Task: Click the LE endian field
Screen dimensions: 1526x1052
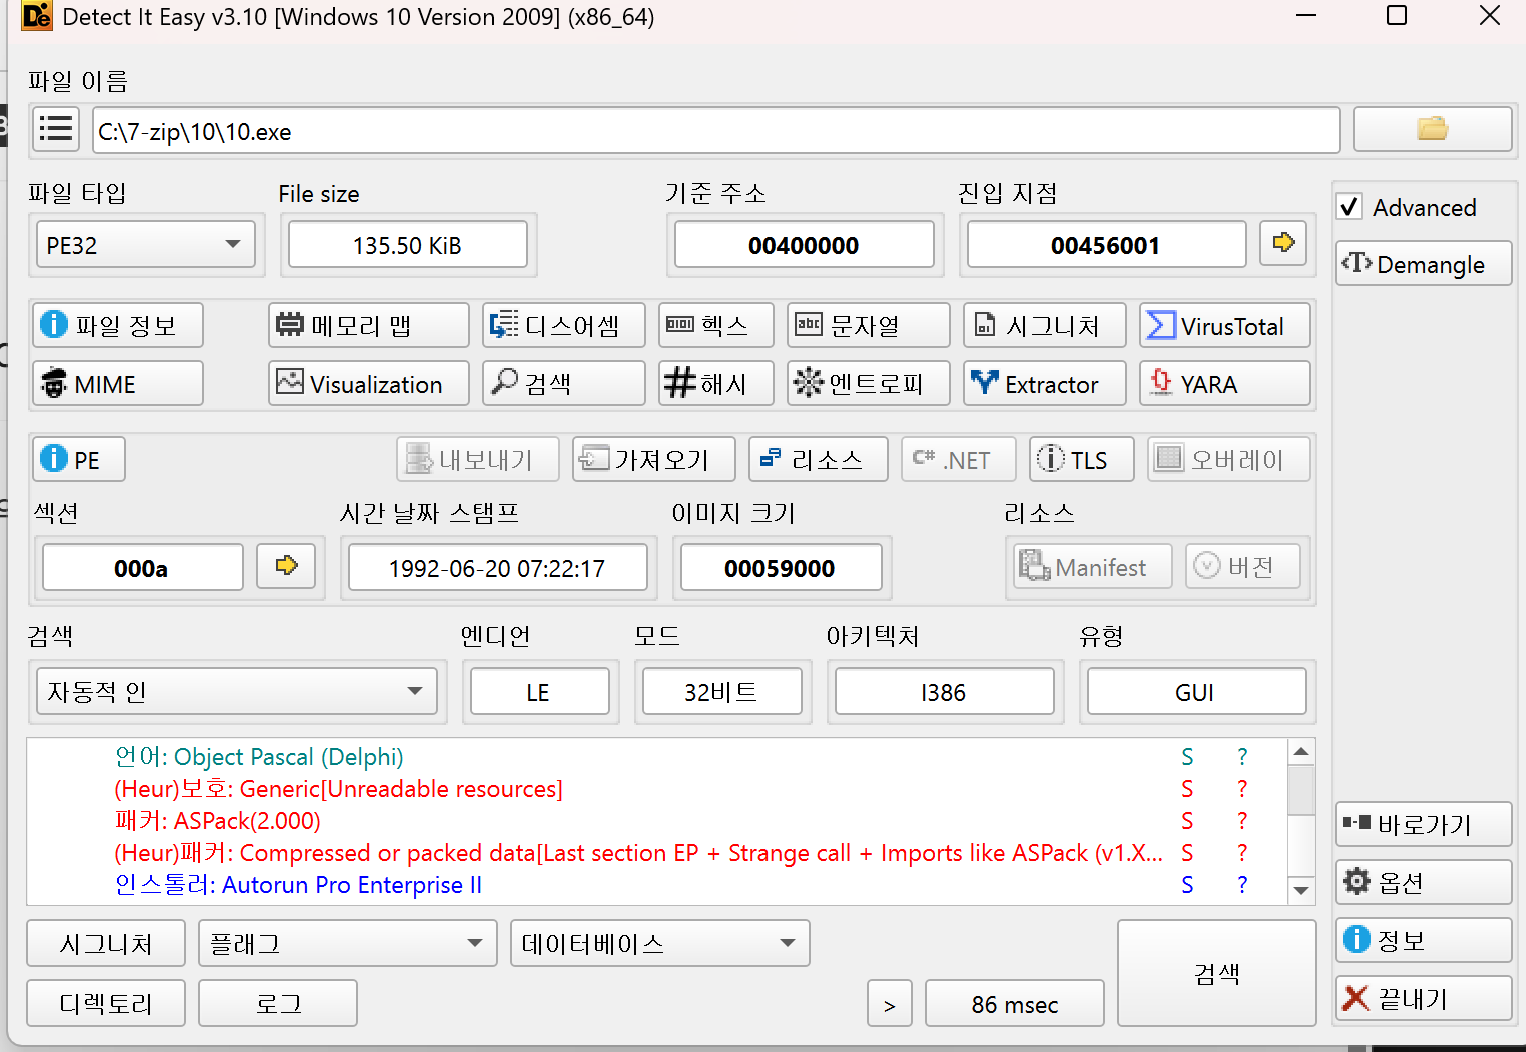Action: pyautogui.click(x=539, y=692)
